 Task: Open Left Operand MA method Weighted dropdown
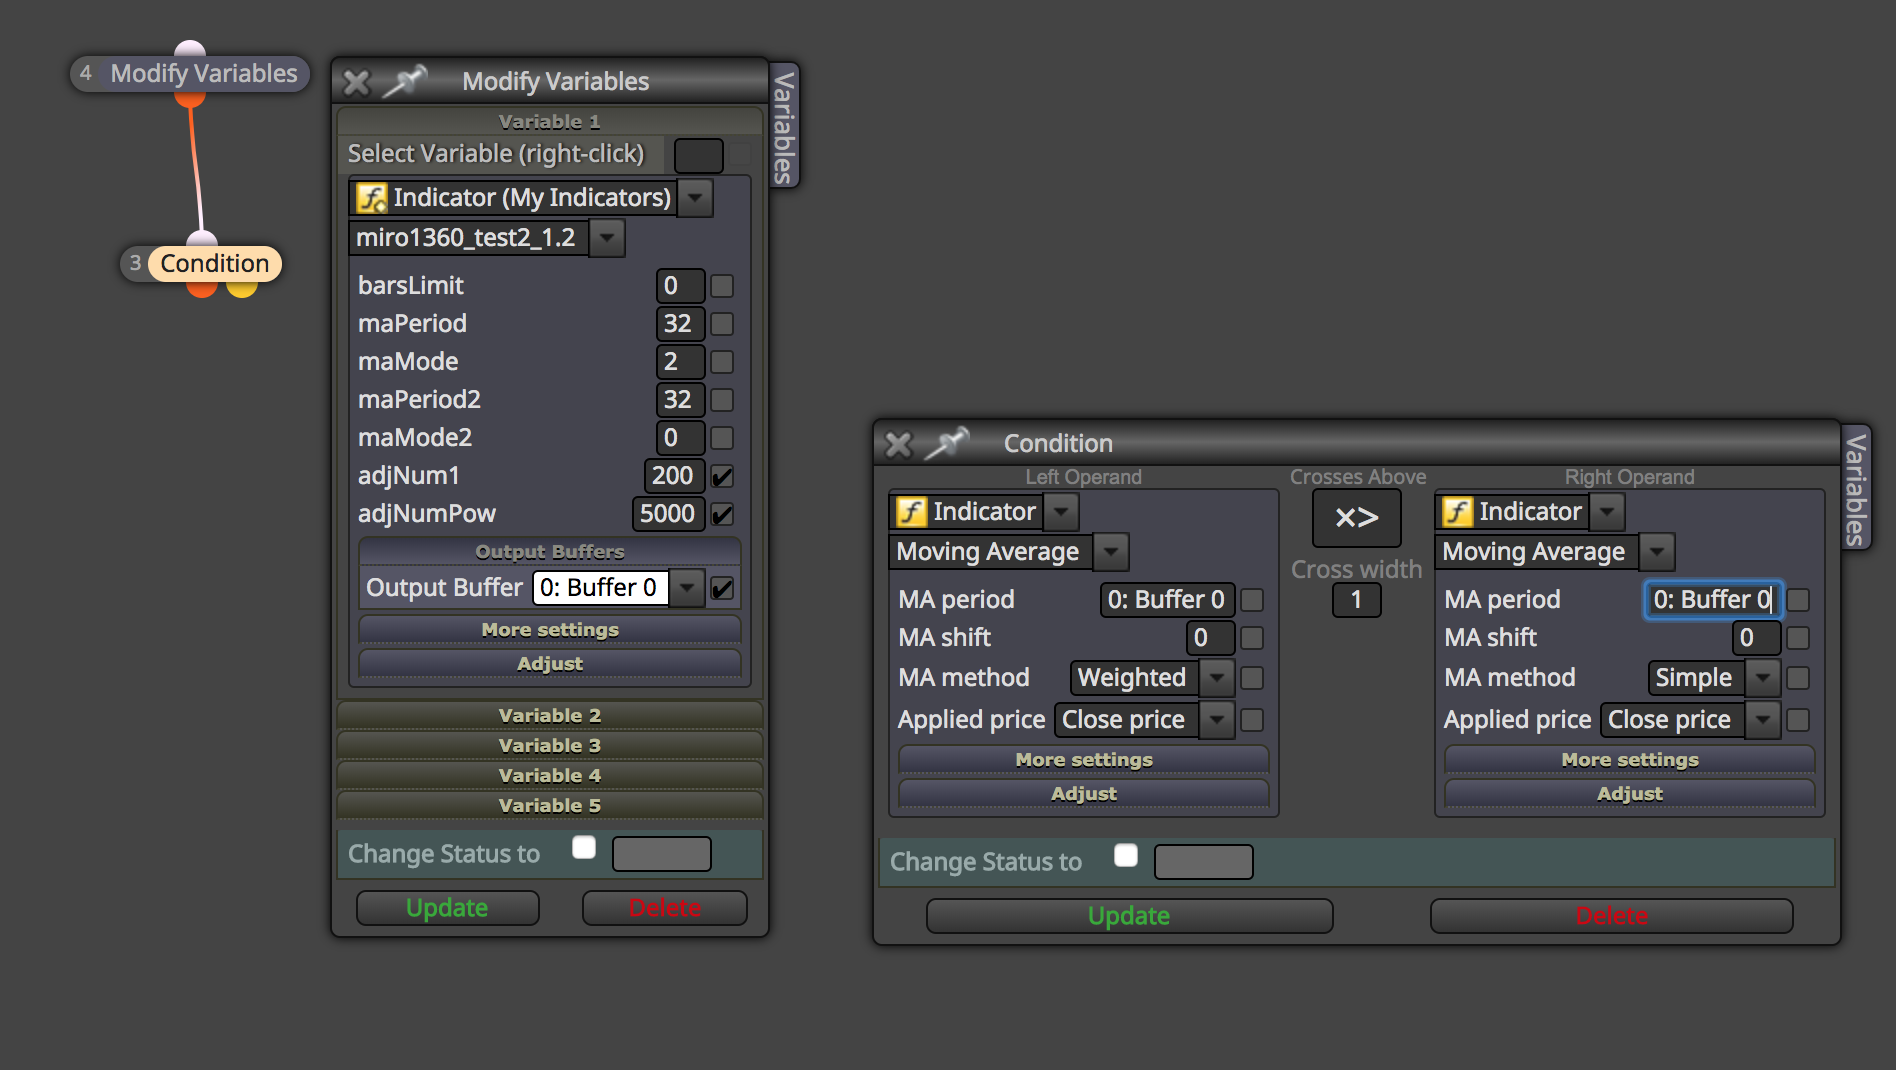pyautogui.click(x=1217, y=678)
